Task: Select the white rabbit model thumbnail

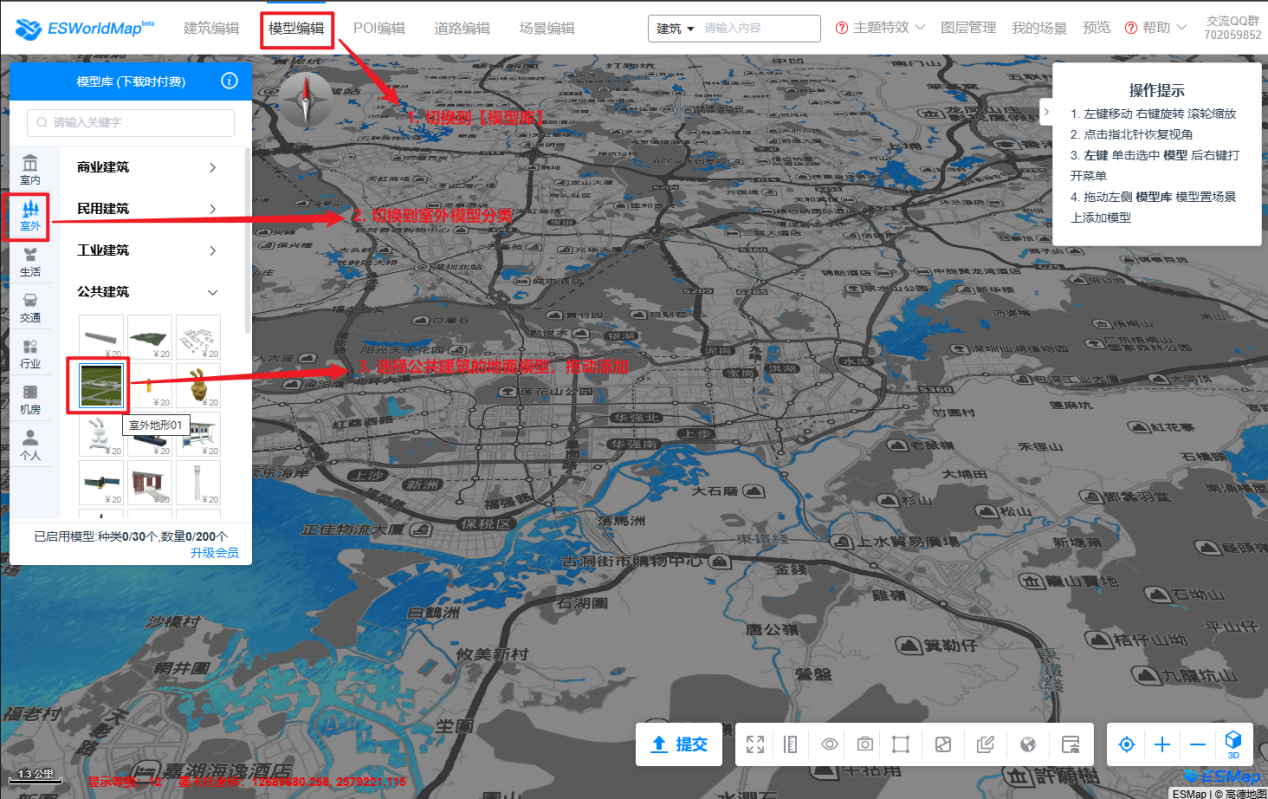Action: [x=101, y=434]
